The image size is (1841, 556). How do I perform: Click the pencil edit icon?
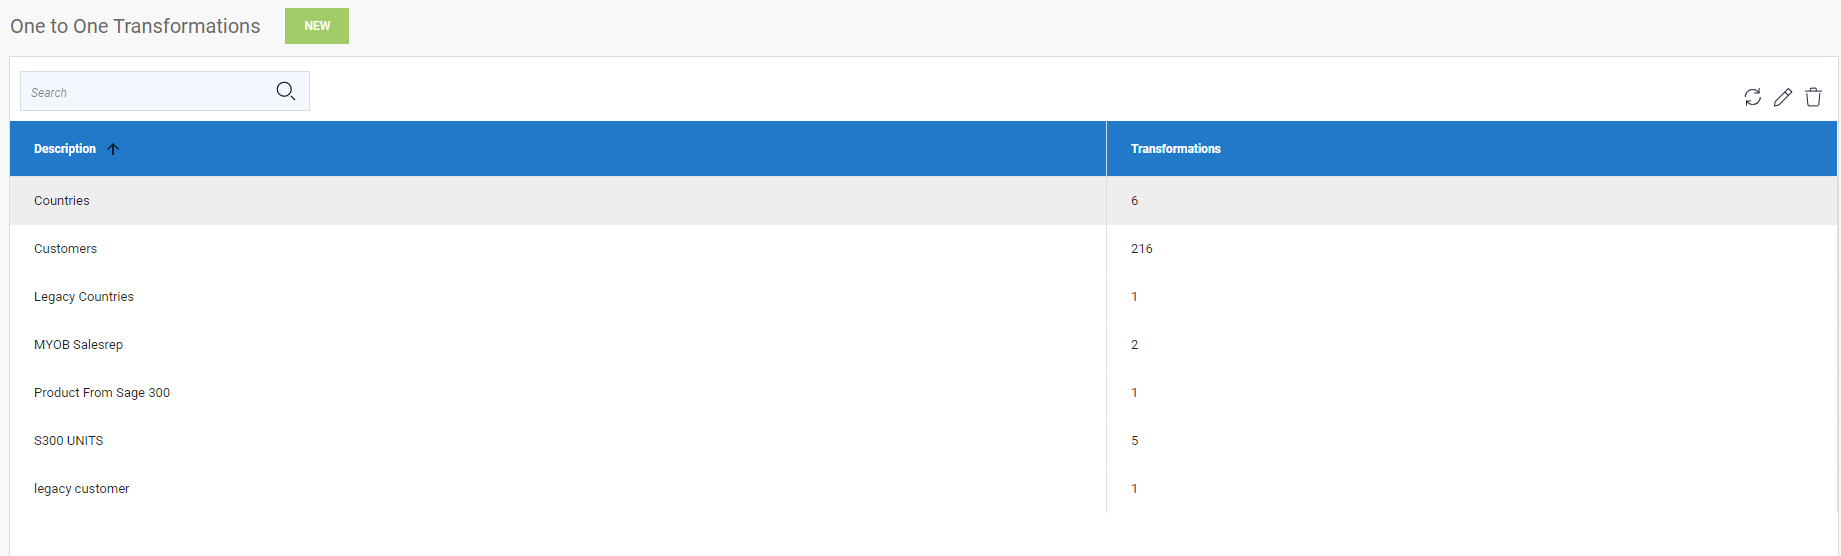click(1783, 97)
